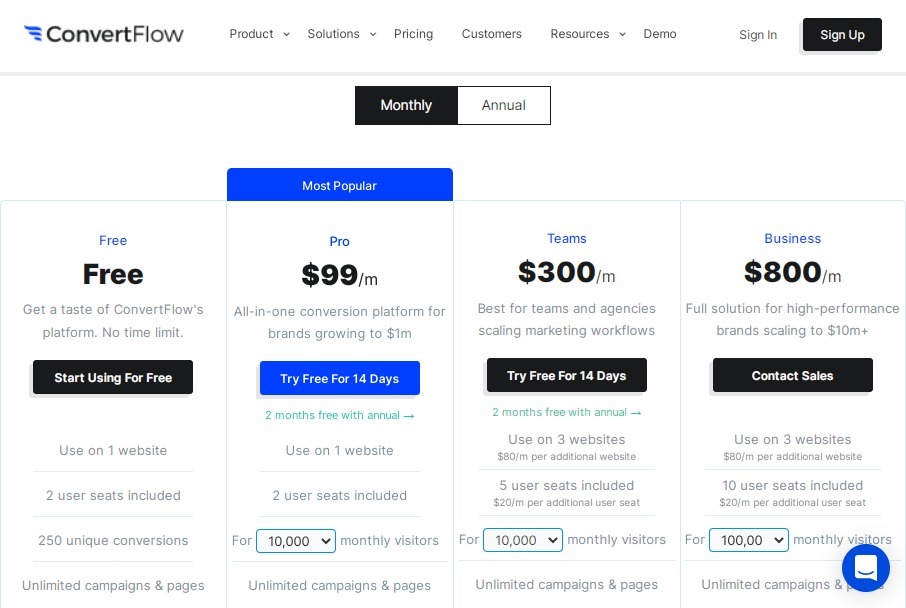Click the Product menu chevron arrow

point(286,34)
